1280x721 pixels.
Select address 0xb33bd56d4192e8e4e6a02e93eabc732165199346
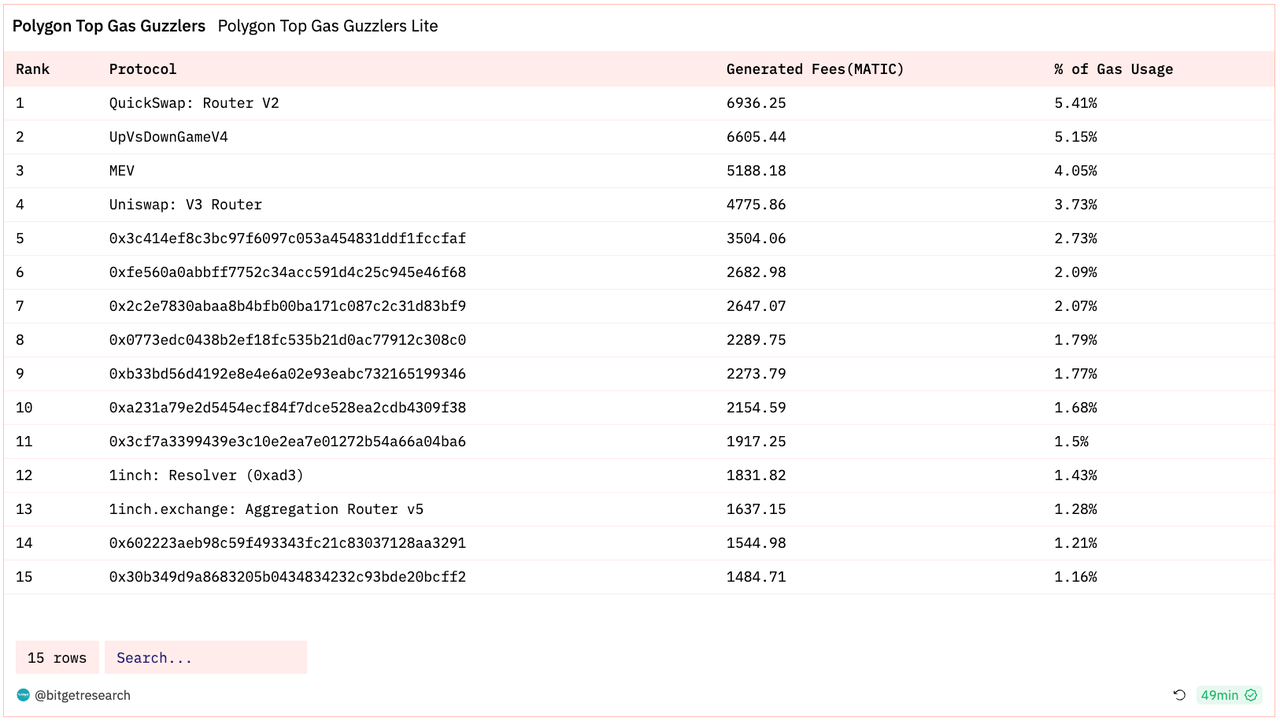288,374
